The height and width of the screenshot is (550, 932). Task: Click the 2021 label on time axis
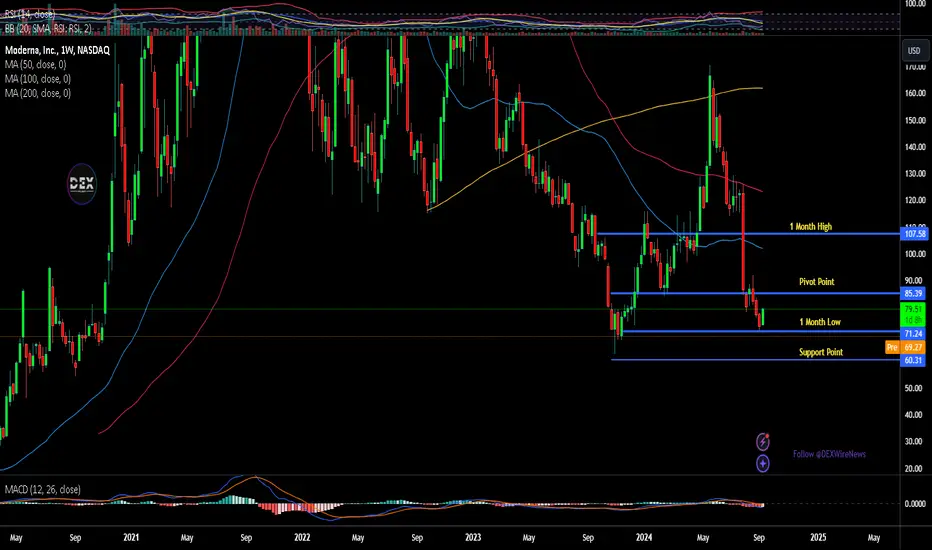coord(131,538)
